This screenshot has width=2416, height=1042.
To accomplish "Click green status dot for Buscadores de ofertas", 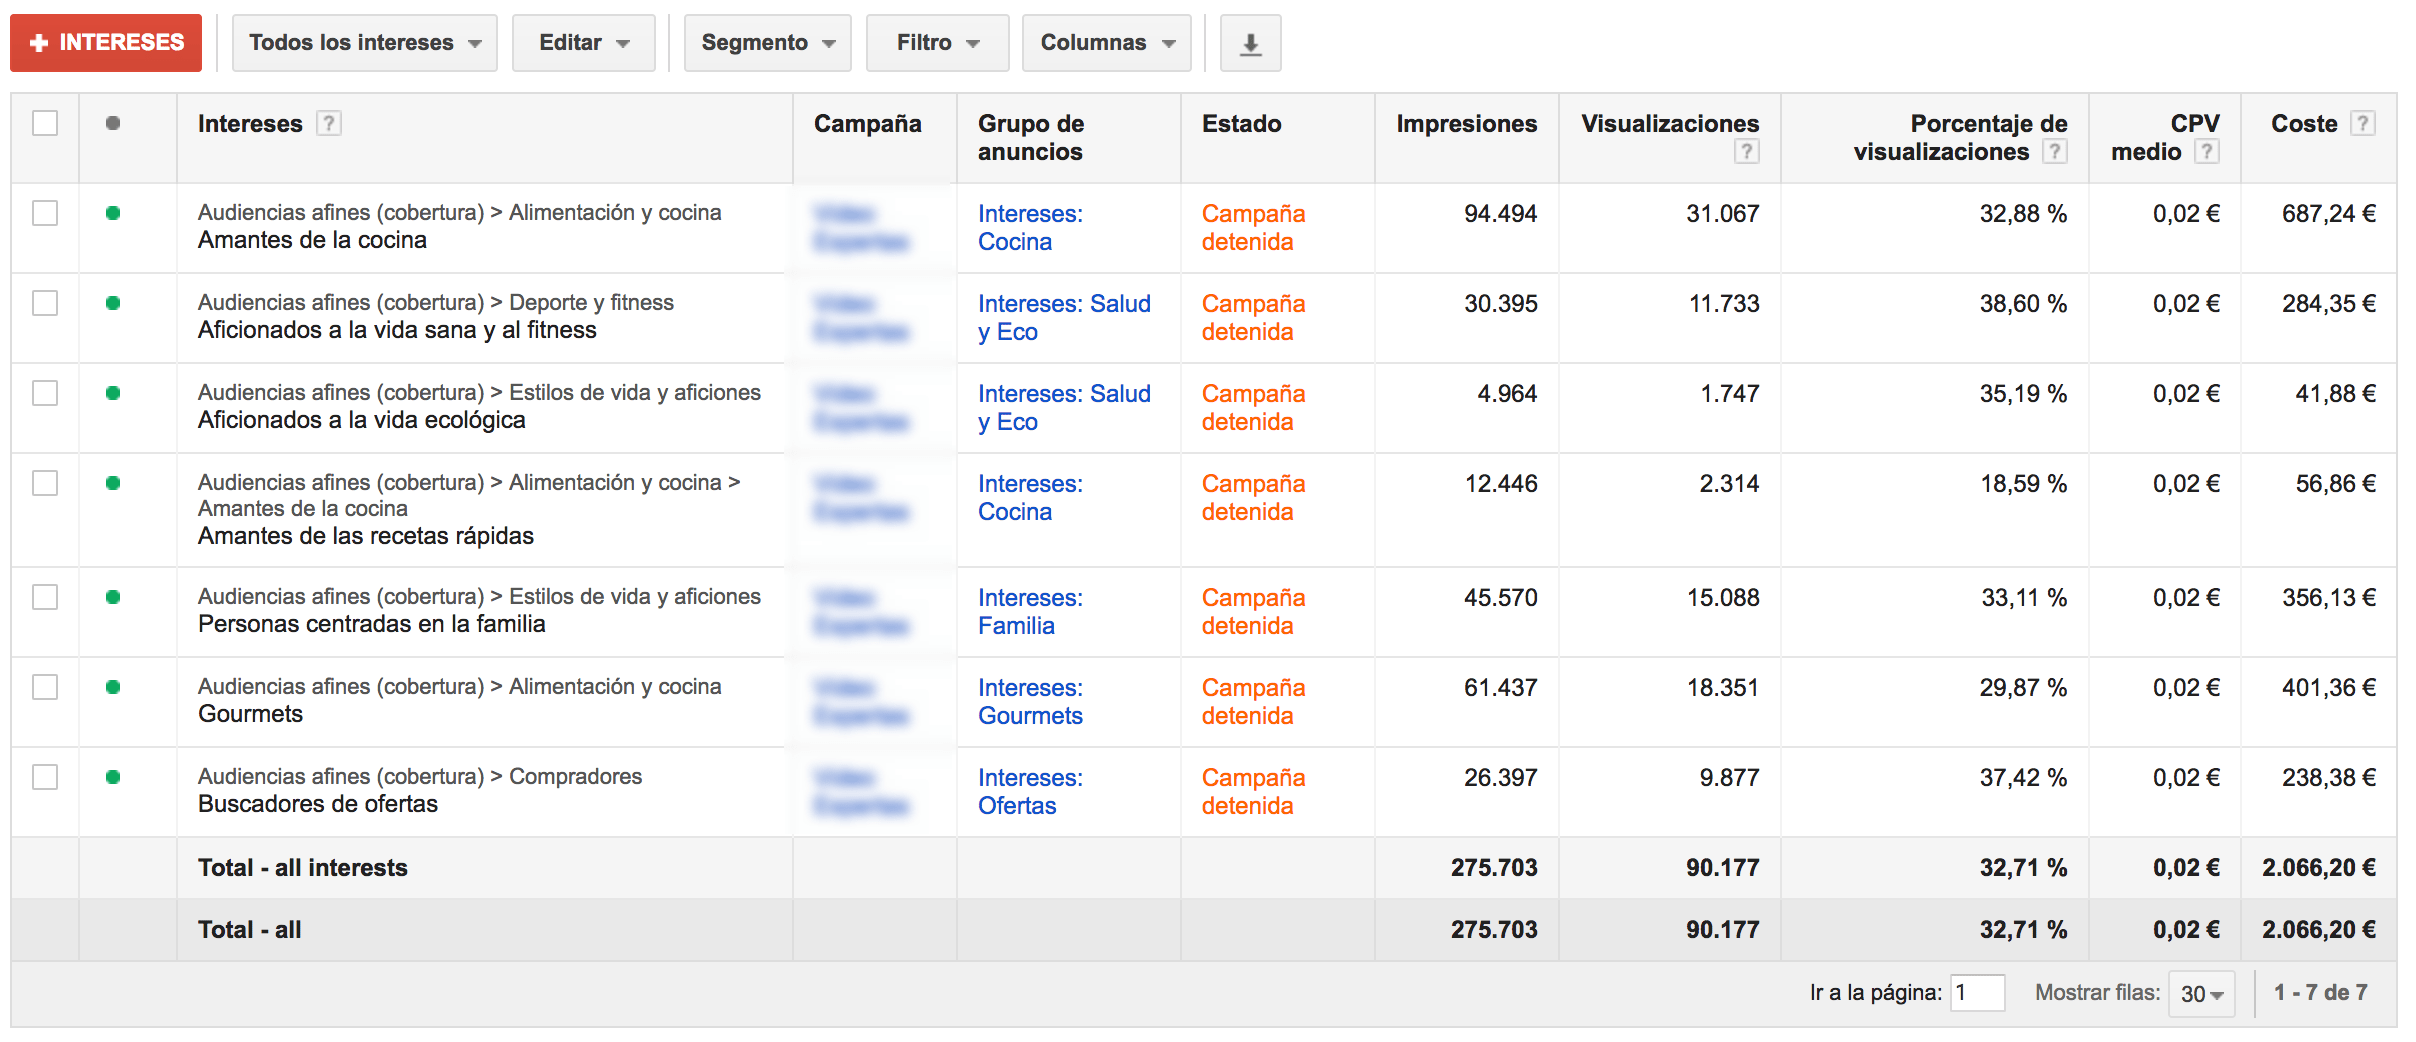I will [113, 777].
